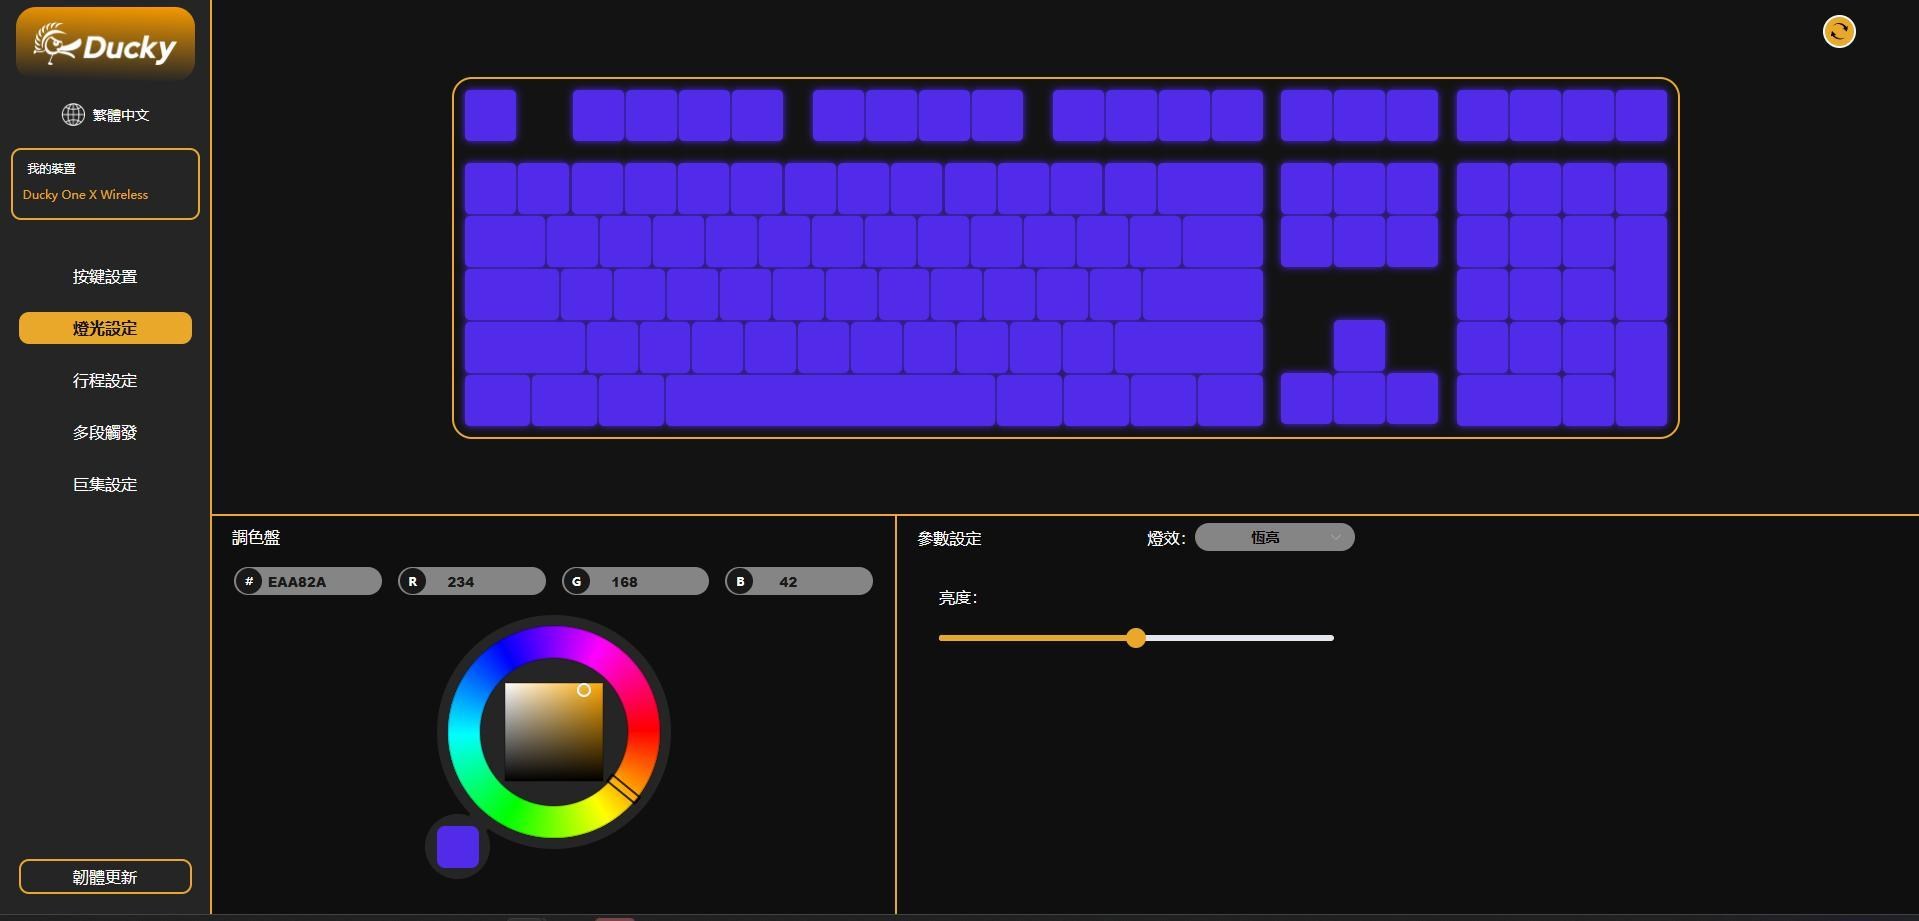Select the main Enter key on keyboard preview
The width and height of the screenshot is (1919, 921).
pyautogui.click(x=1202, y=294)
